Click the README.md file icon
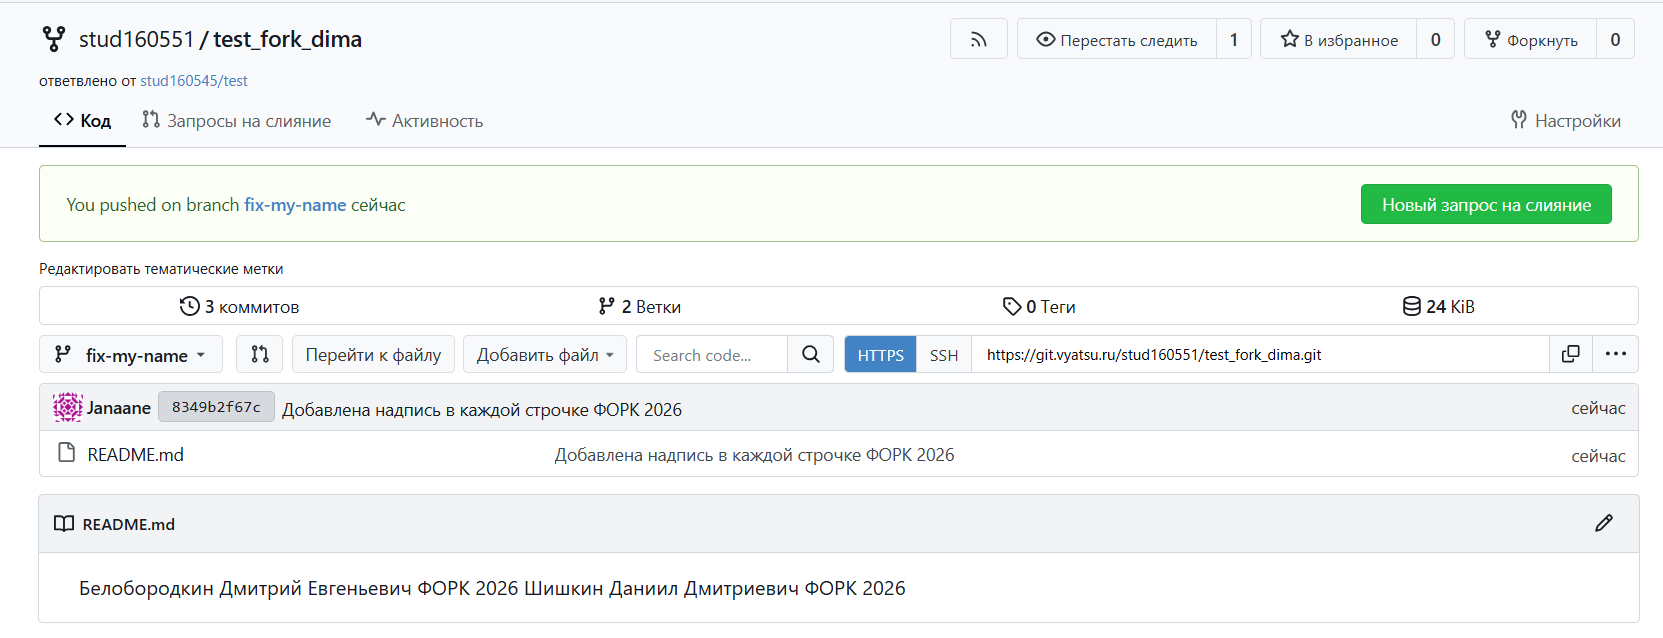The height and width of the screenshot is (638, 1663). point(67,453)
